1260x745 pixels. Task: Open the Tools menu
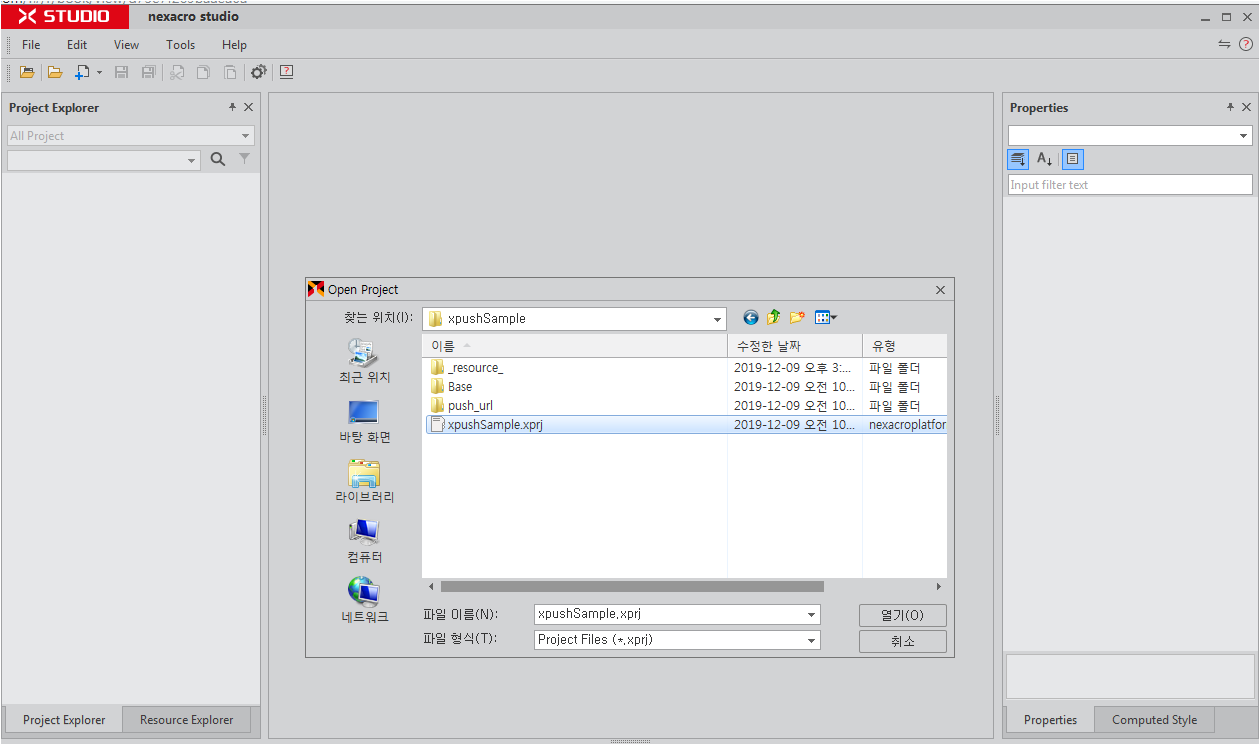[x=181, y=45]
